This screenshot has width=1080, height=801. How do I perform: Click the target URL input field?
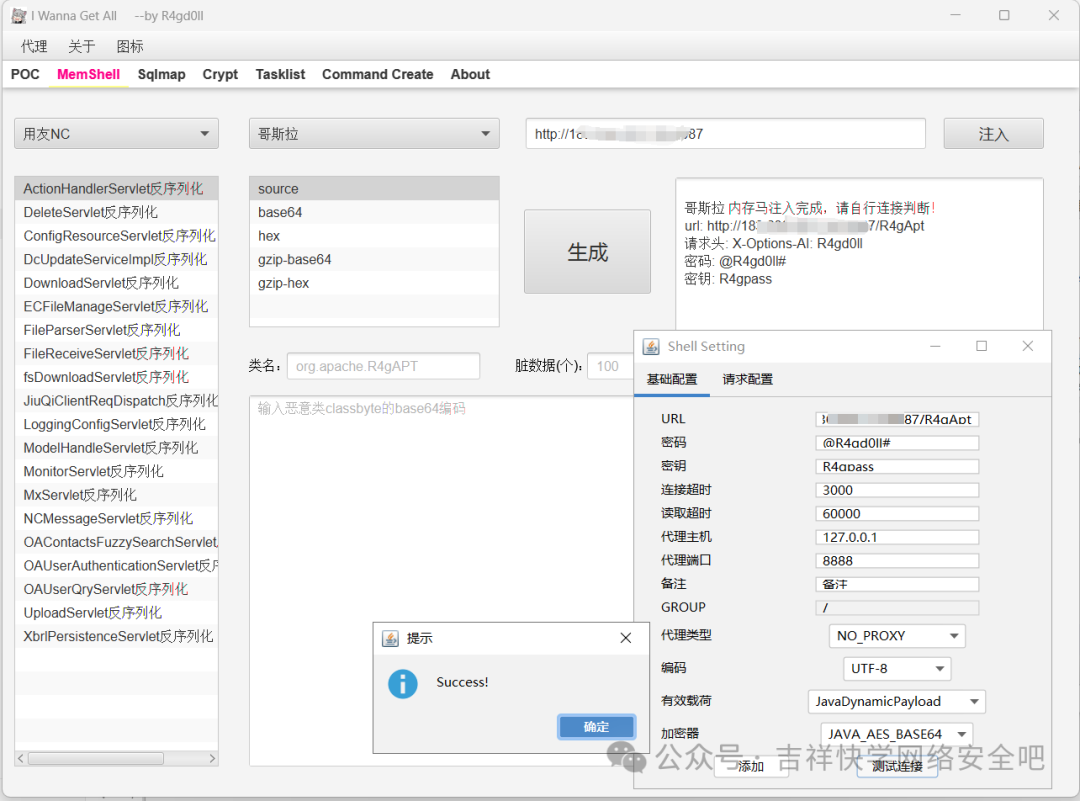click(x=725, y=134)
